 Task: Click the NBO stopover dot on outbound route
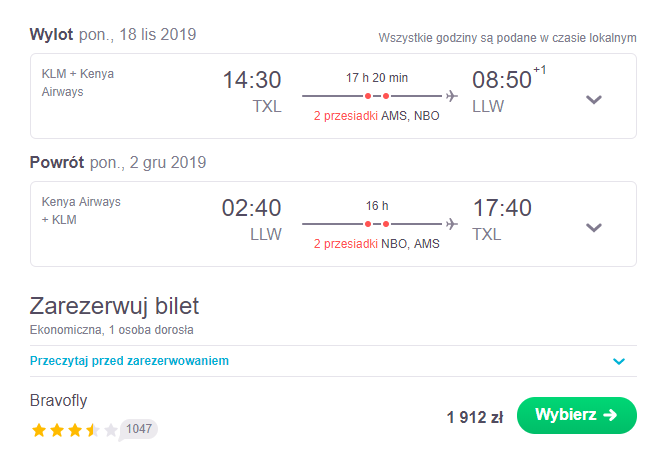386,96
